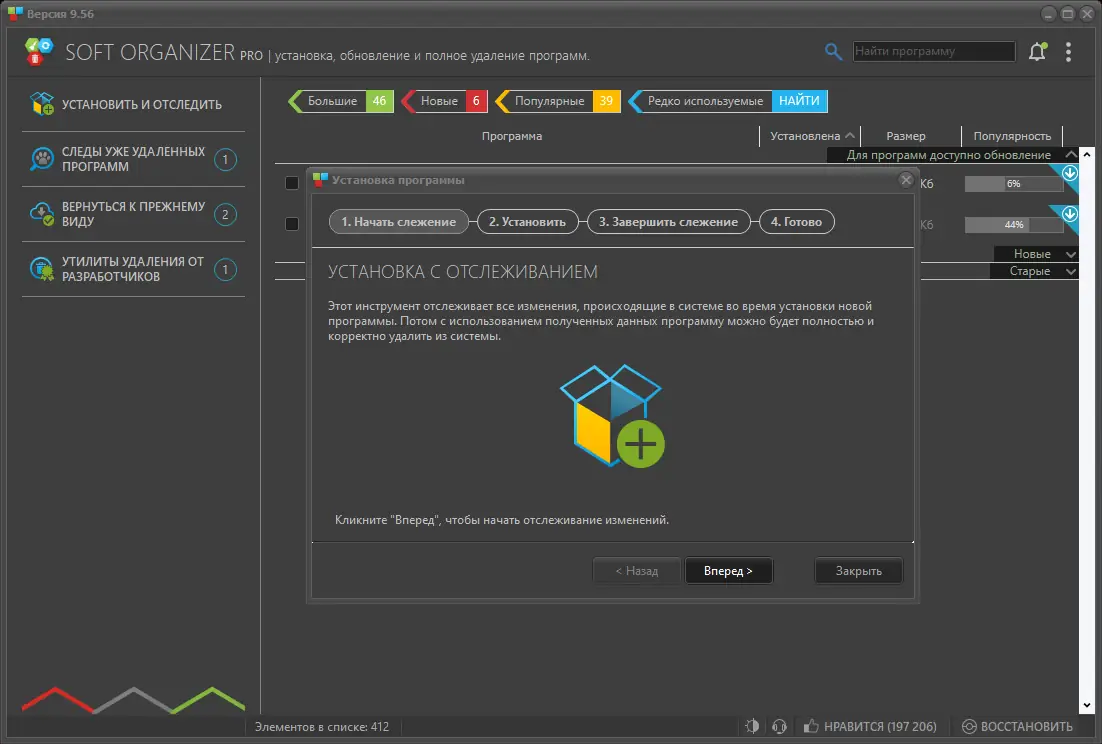This screenshot has width=1102, height=744.
Task: Click the 6% popularity bar
Action: coord(1013,184)
